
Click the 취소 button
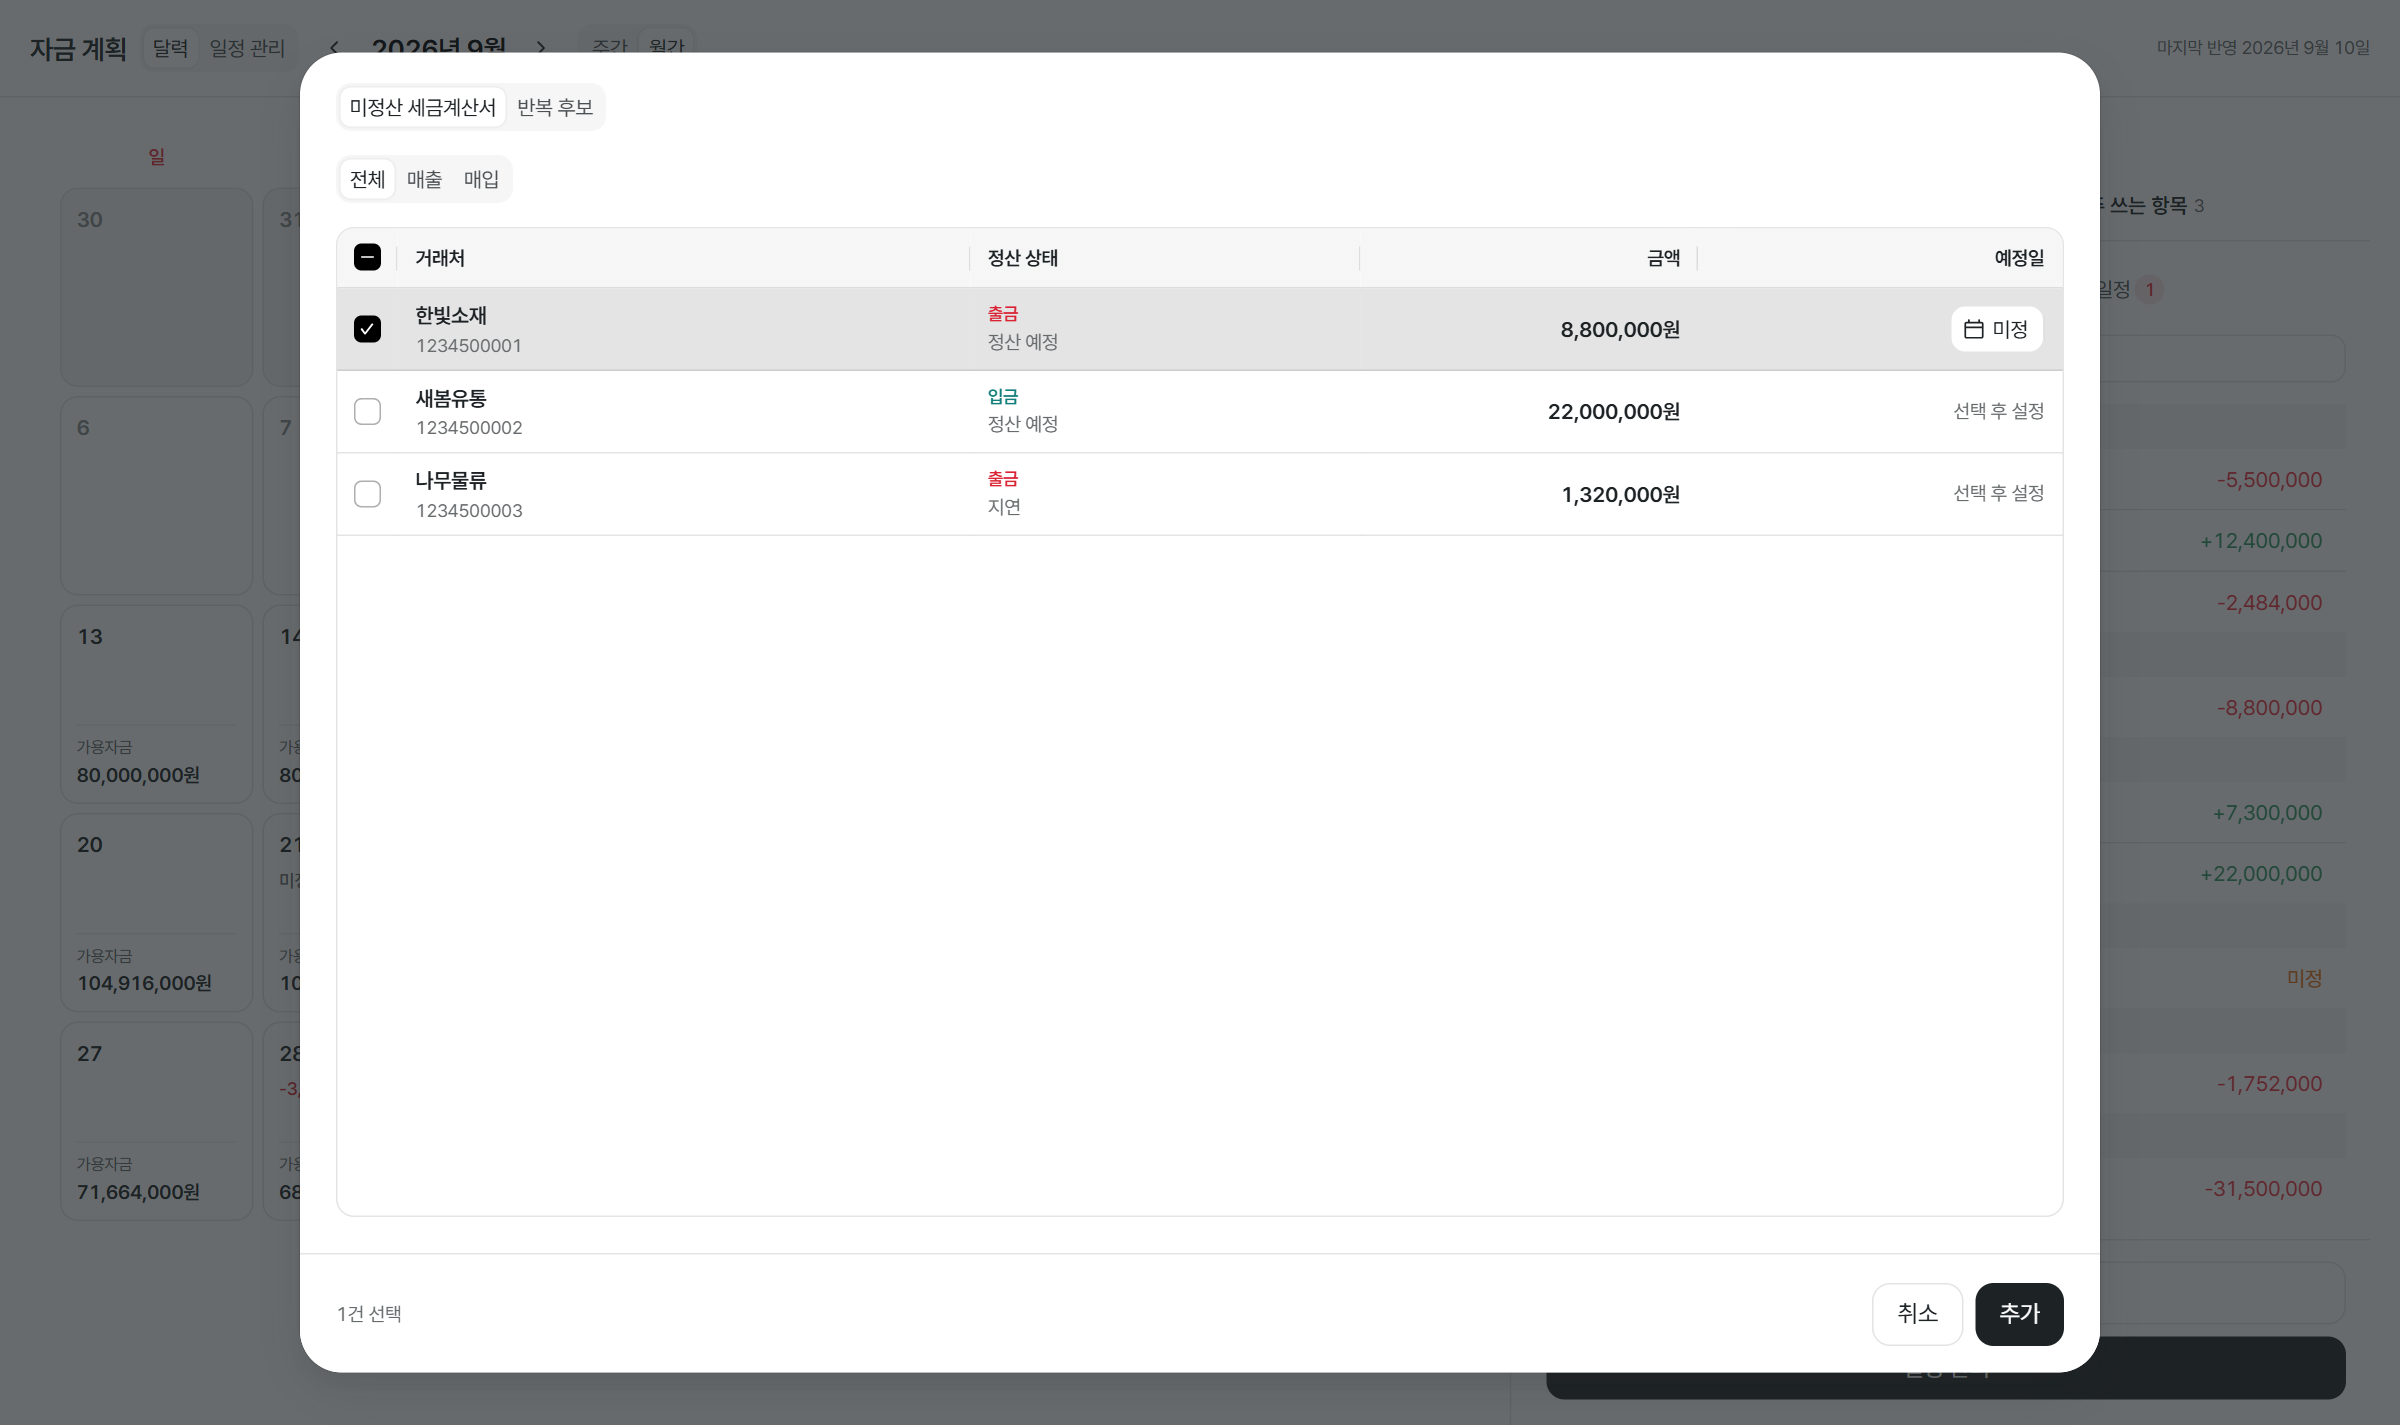point(1917,1314)
